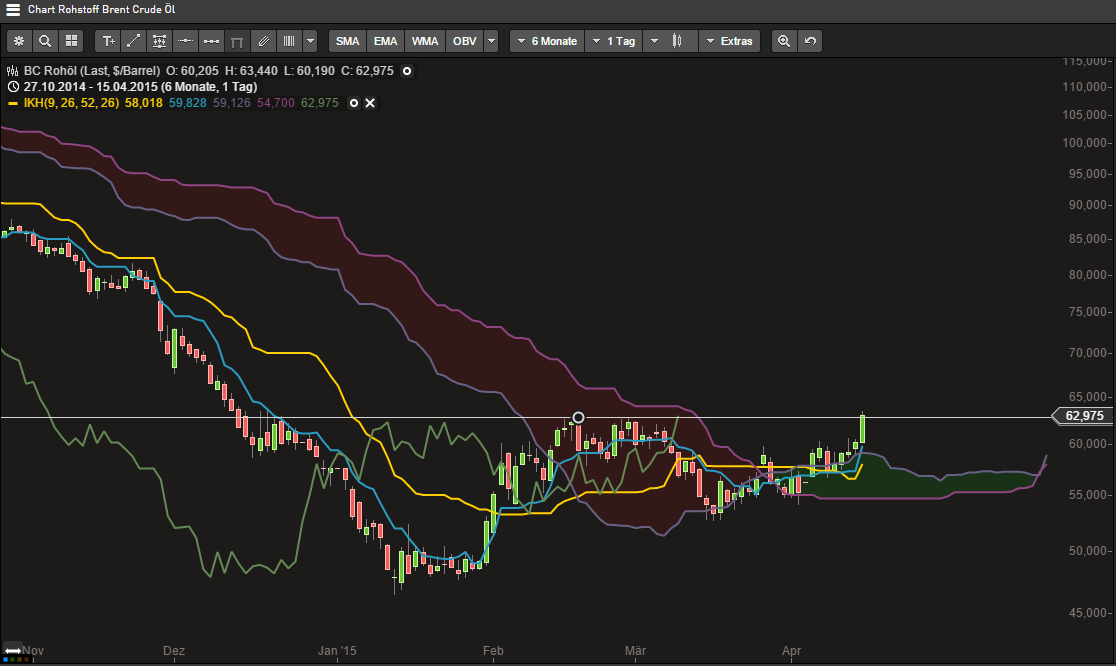
Task: Open the hamburger menu beside Chart Rohstoff title
Action: pyautogui.click(x=10, y=8)
